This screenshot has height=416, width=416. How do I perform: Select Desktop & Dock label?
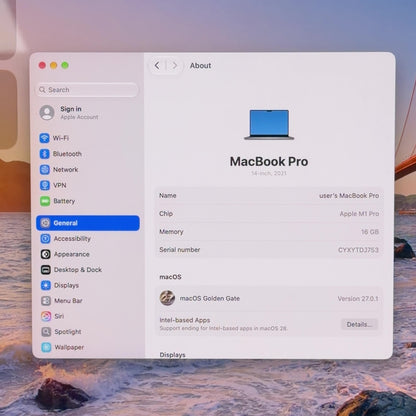[x=78, y=270]
